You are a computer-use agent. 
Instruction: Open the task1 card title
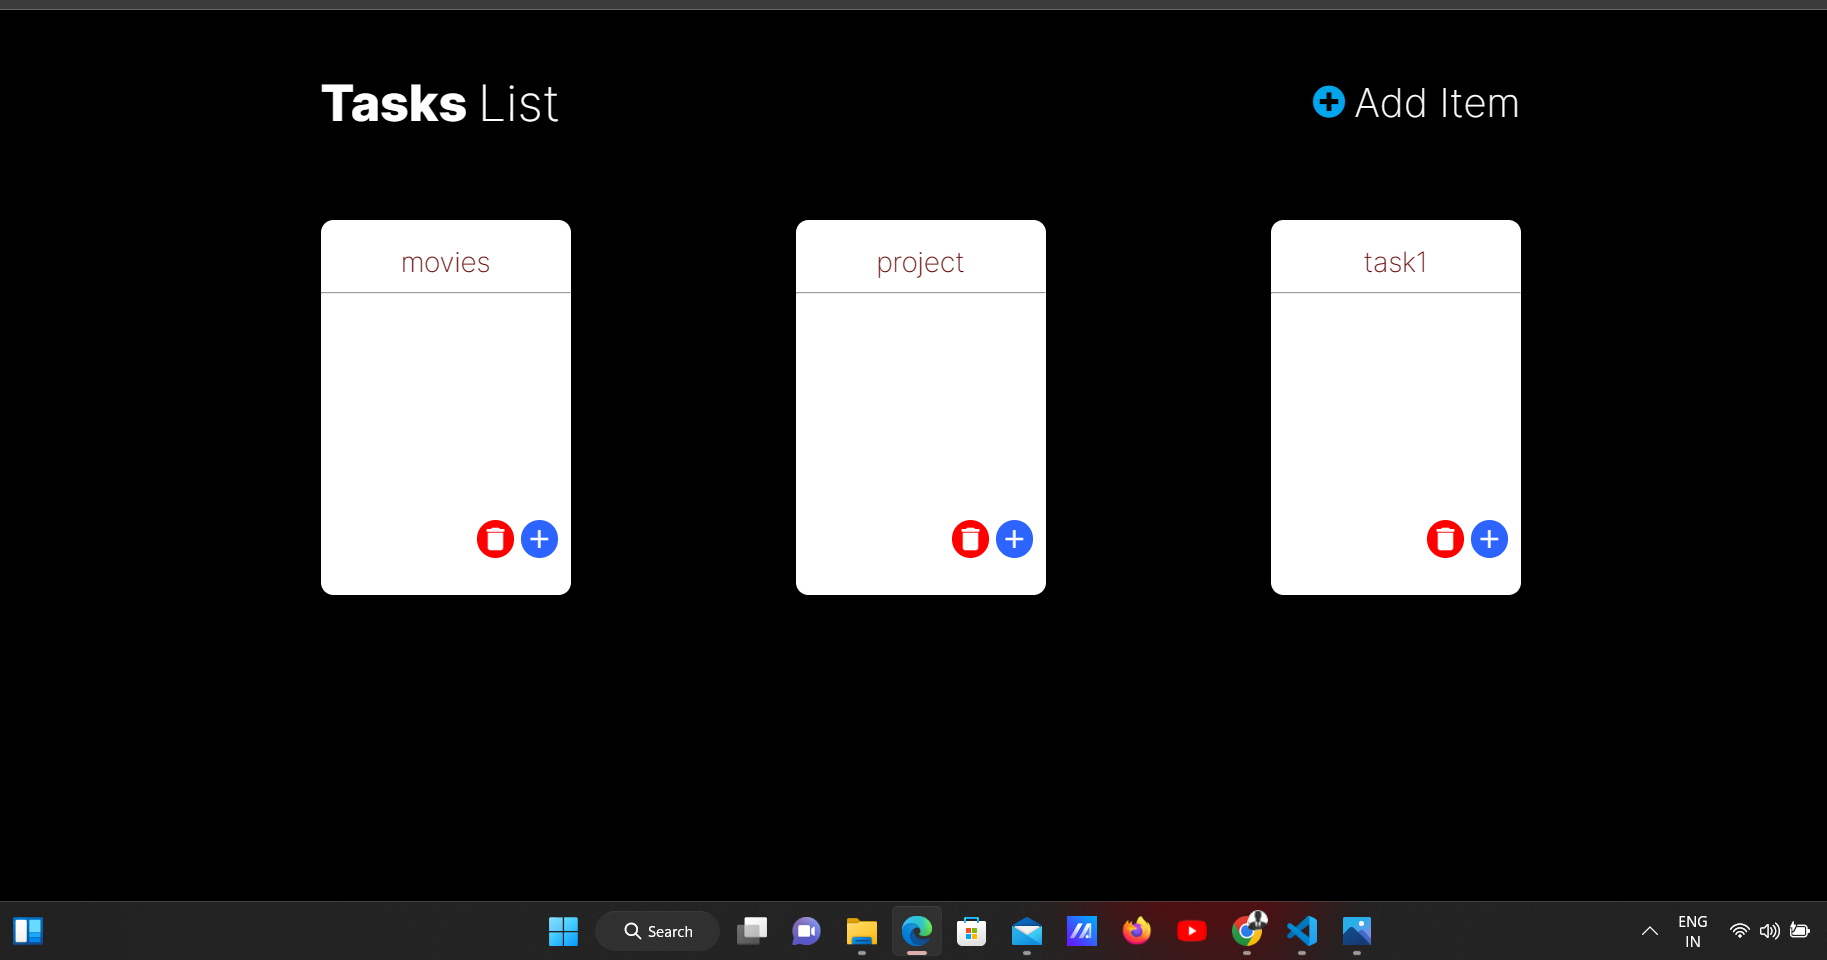coord(1395,262)
